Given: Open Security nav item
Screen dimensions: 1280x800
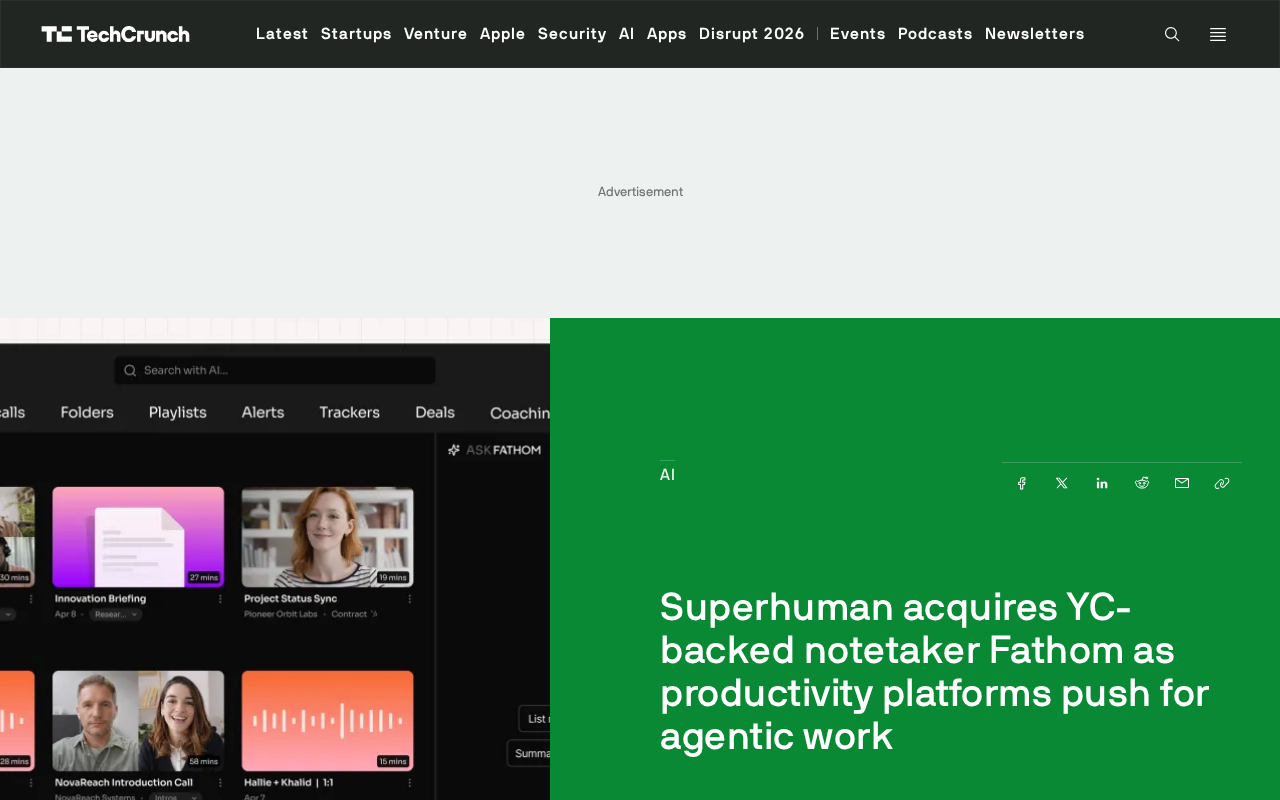Looking at the screenshot, I should coord(572,34).
